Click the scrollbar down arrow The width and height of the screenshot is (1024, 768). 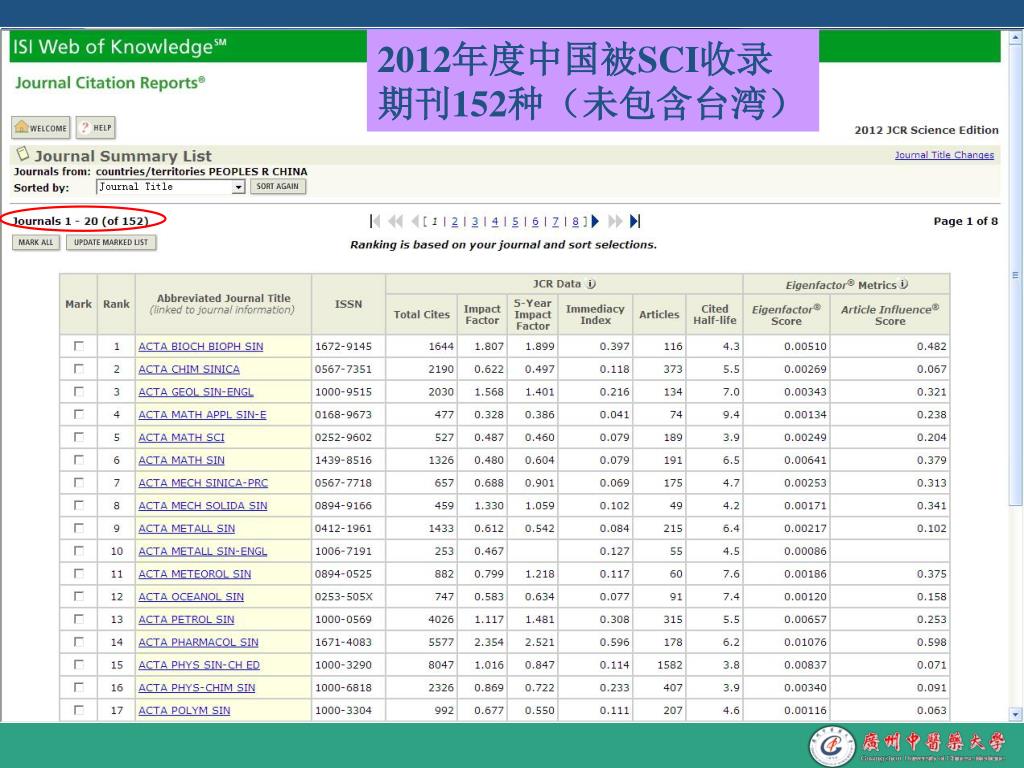click(x=1016, y=714)
